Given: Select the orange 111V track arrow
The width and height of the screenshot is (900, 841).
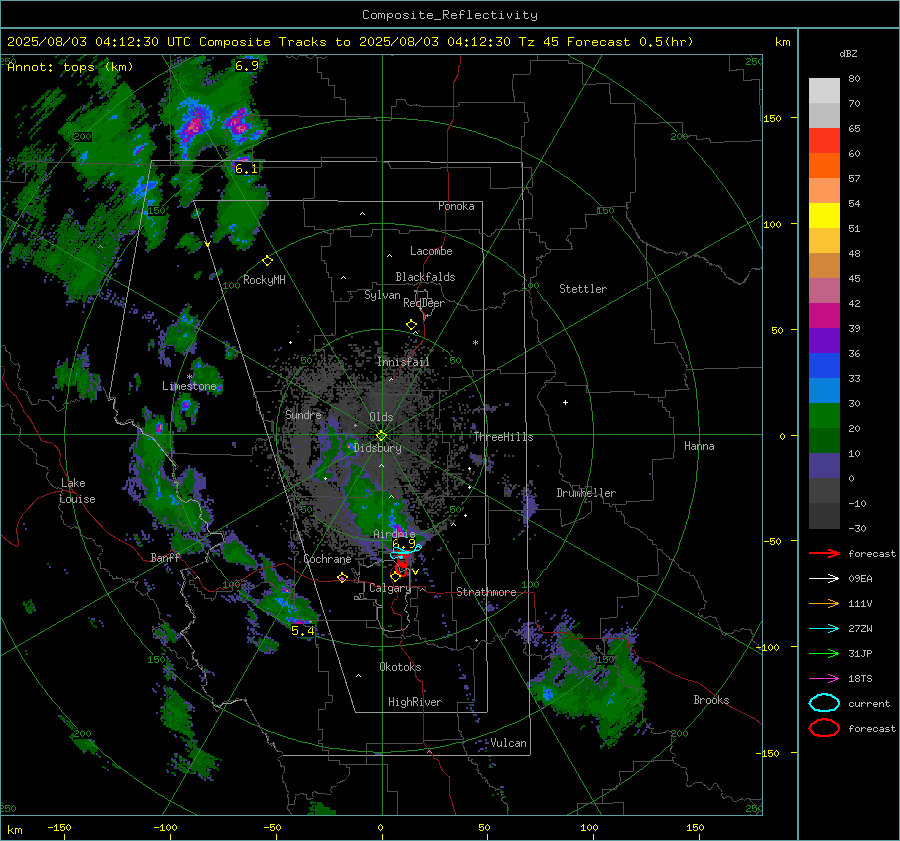Looking at the screenshot, I should (824, 603).
